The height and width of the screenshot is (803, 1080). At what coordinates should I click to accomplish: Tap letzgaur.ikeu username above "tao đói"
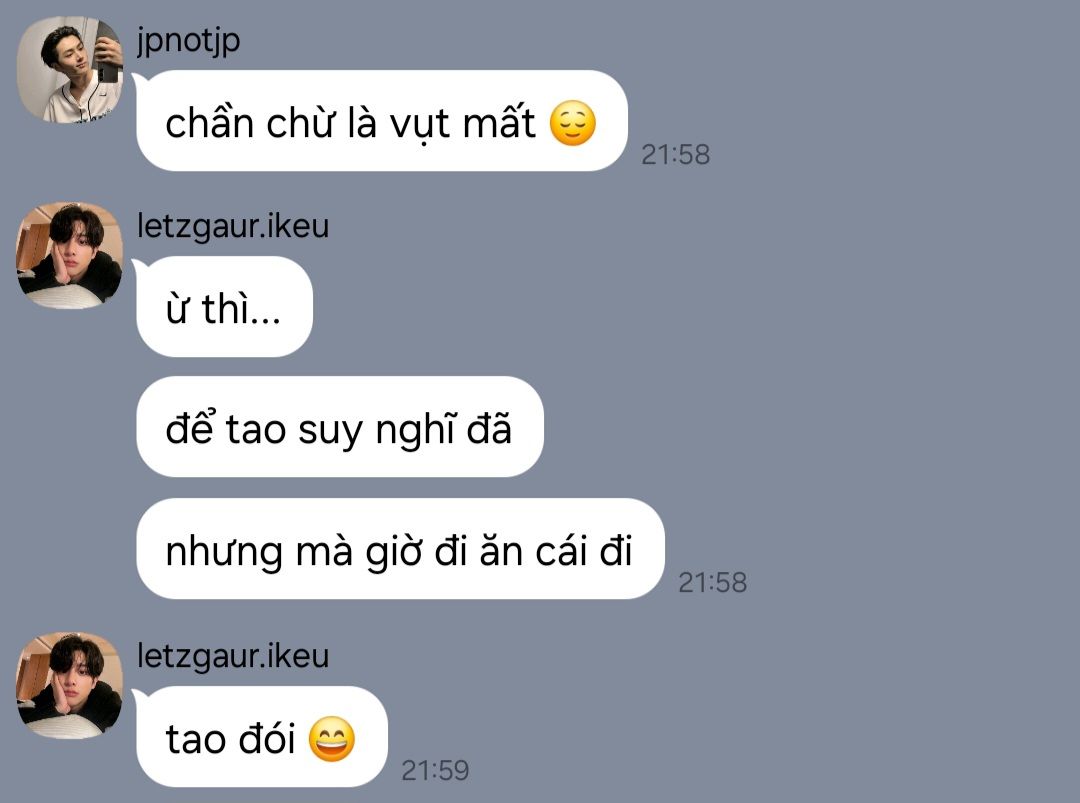tap(233, 656)
